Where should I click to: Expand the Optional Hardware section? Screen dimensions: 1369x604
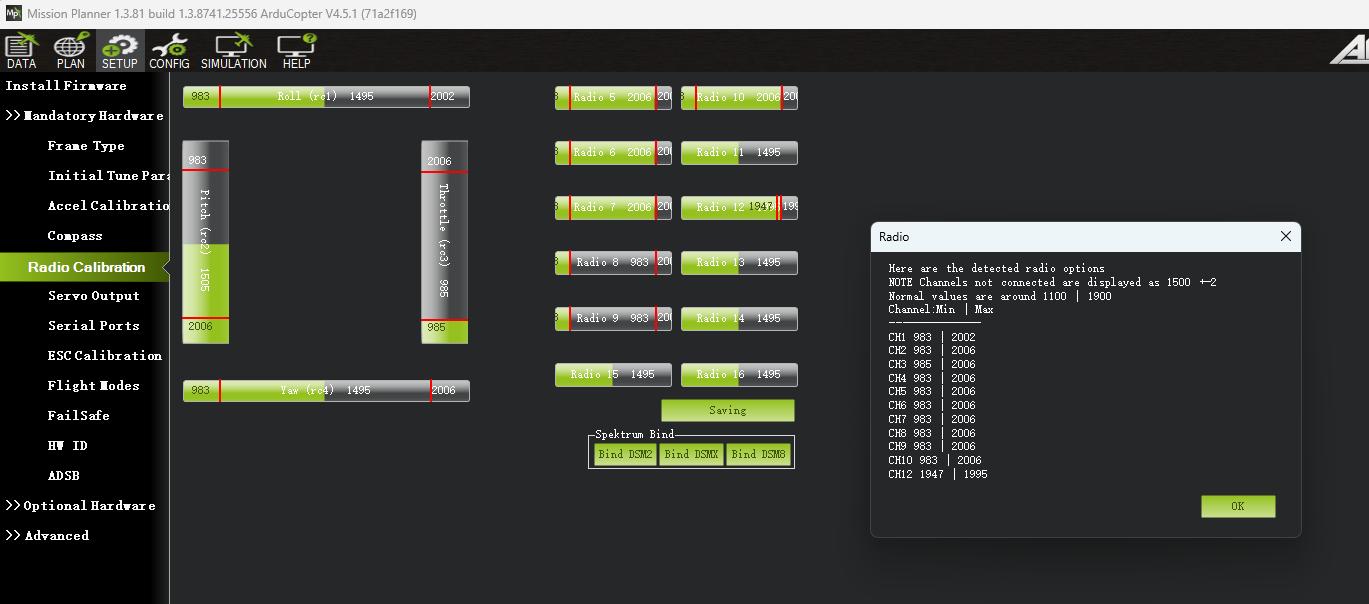(80, 506)
